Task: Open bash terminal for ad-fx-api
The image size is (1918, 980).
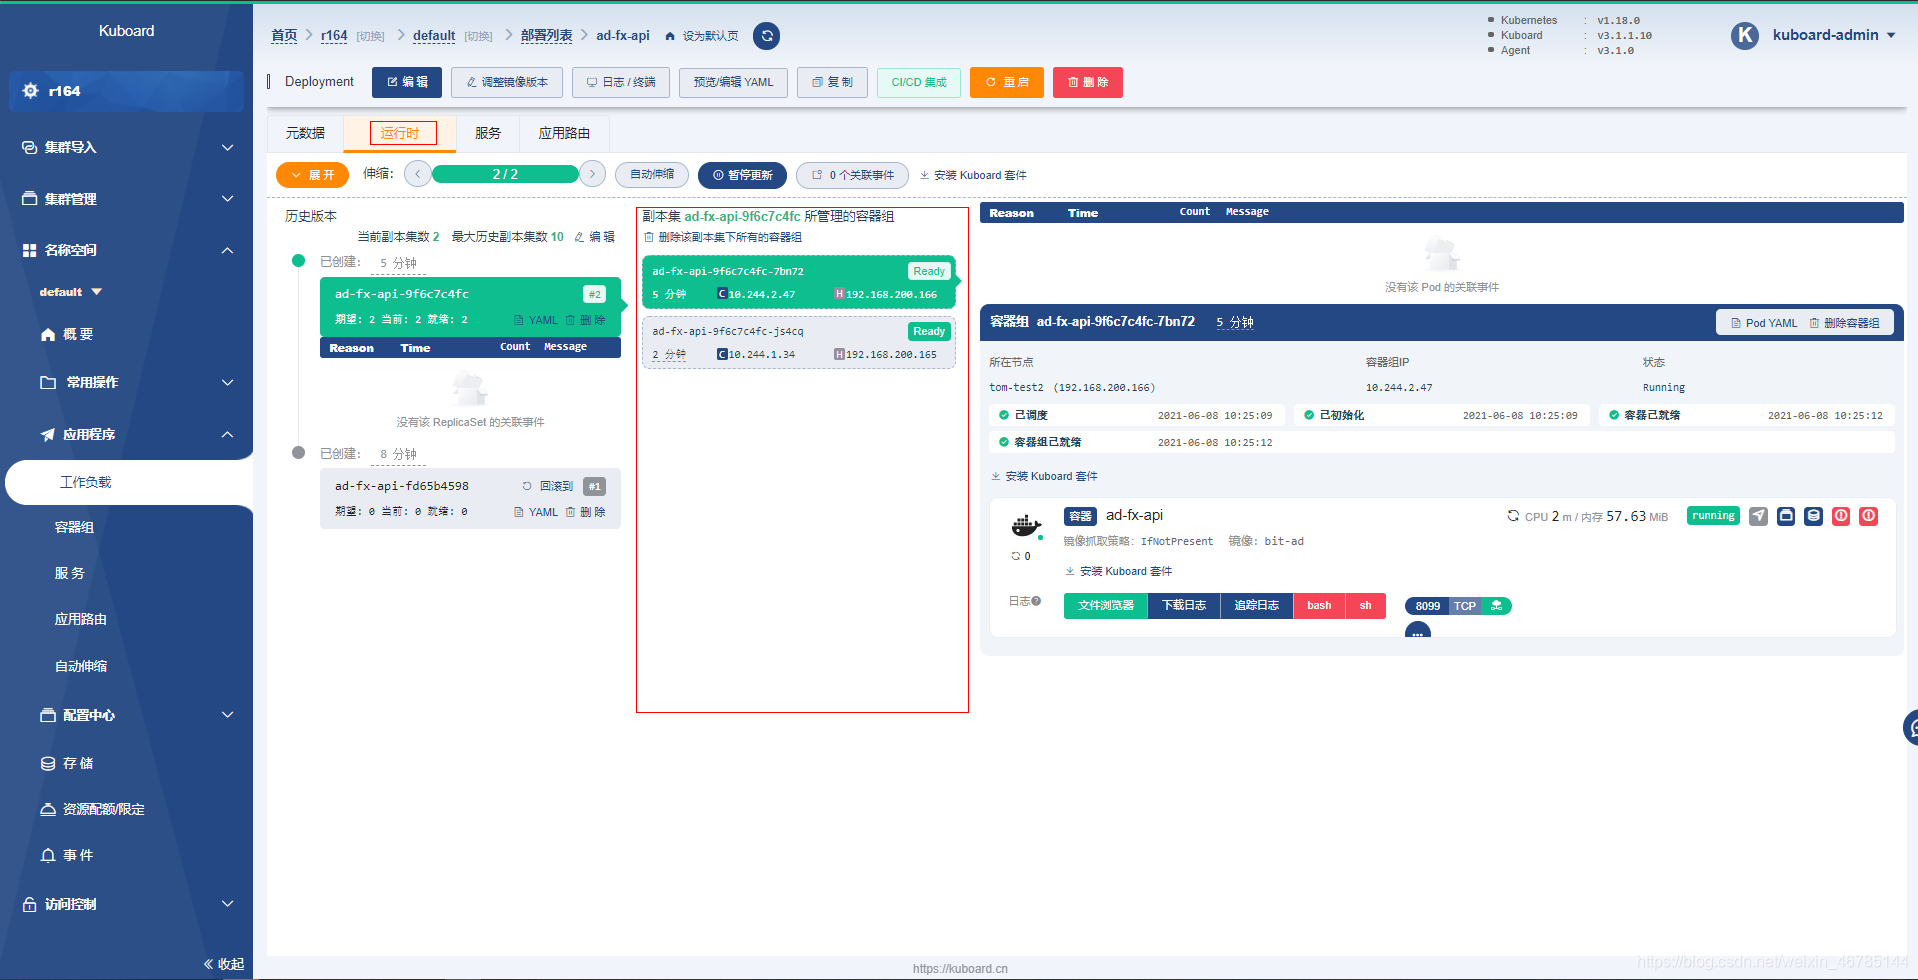Action: pyautogui.click(x=1319, y=606)
